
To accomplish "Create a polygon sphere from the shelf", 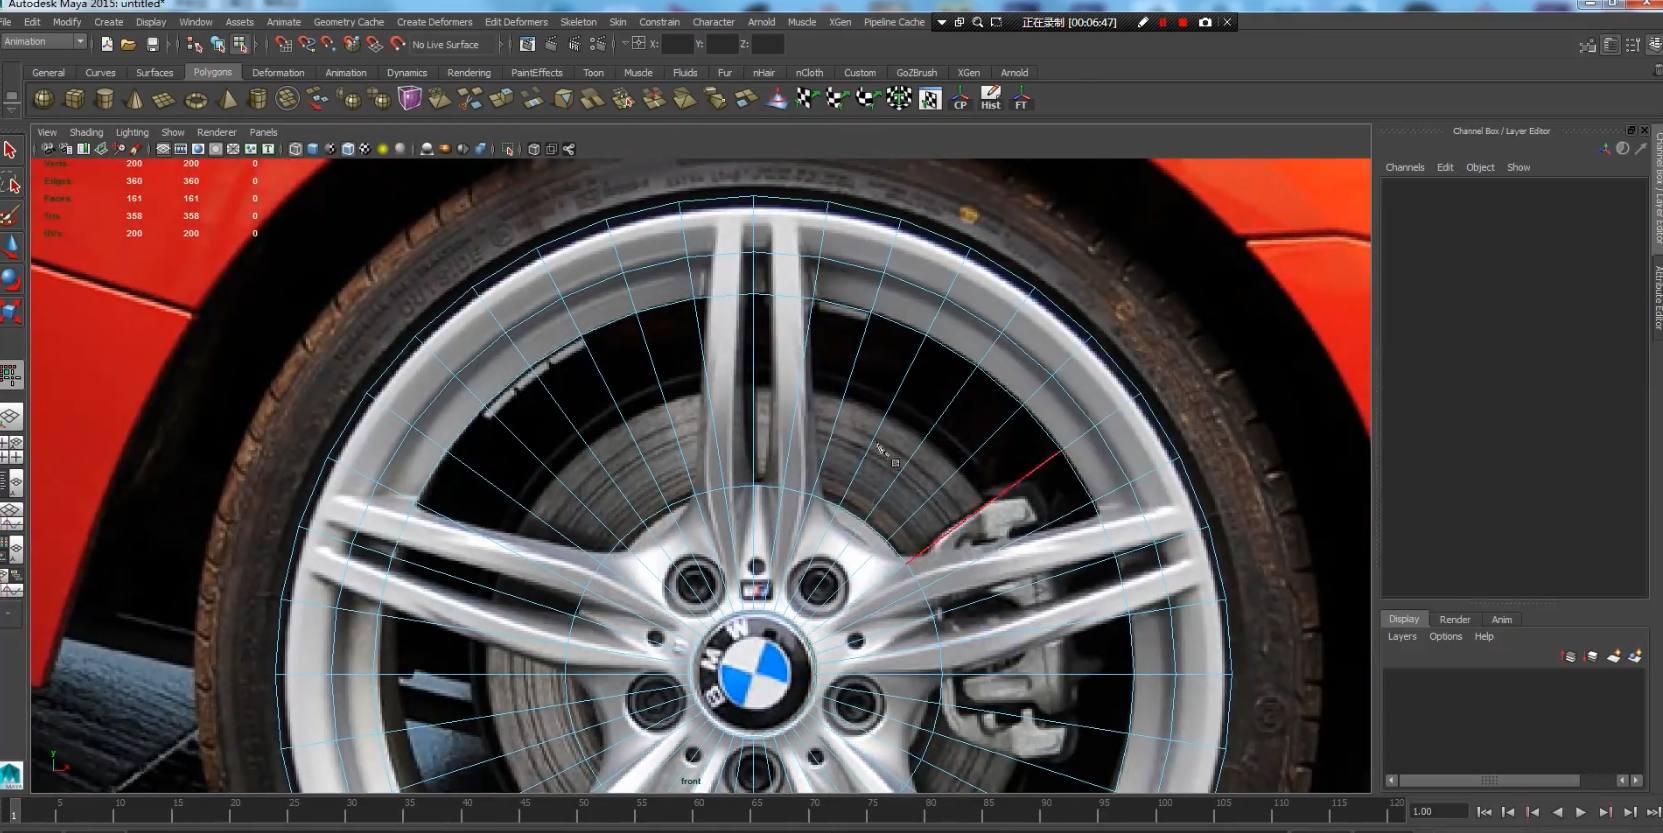I will coord(44,99).
